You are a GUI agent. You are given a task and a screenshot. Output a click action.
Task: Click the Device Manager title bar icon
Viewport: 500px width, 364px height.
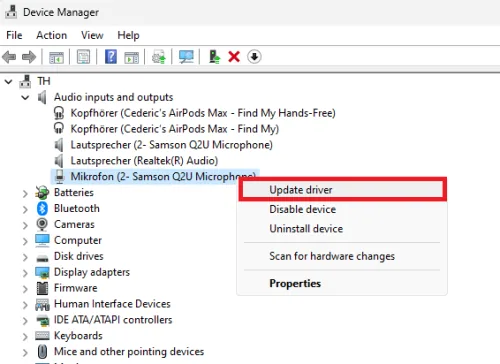coord(11,12)
